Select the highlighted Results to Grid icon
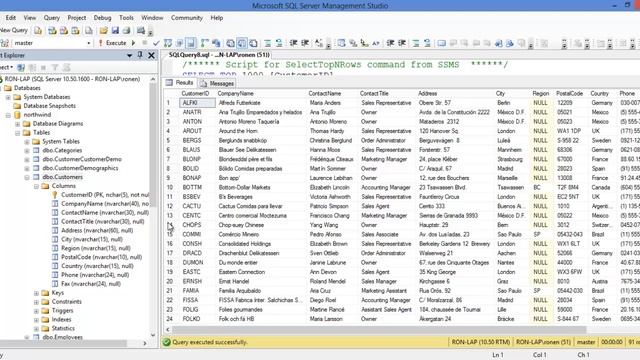The image size is (640, 360). pos(242,43)
